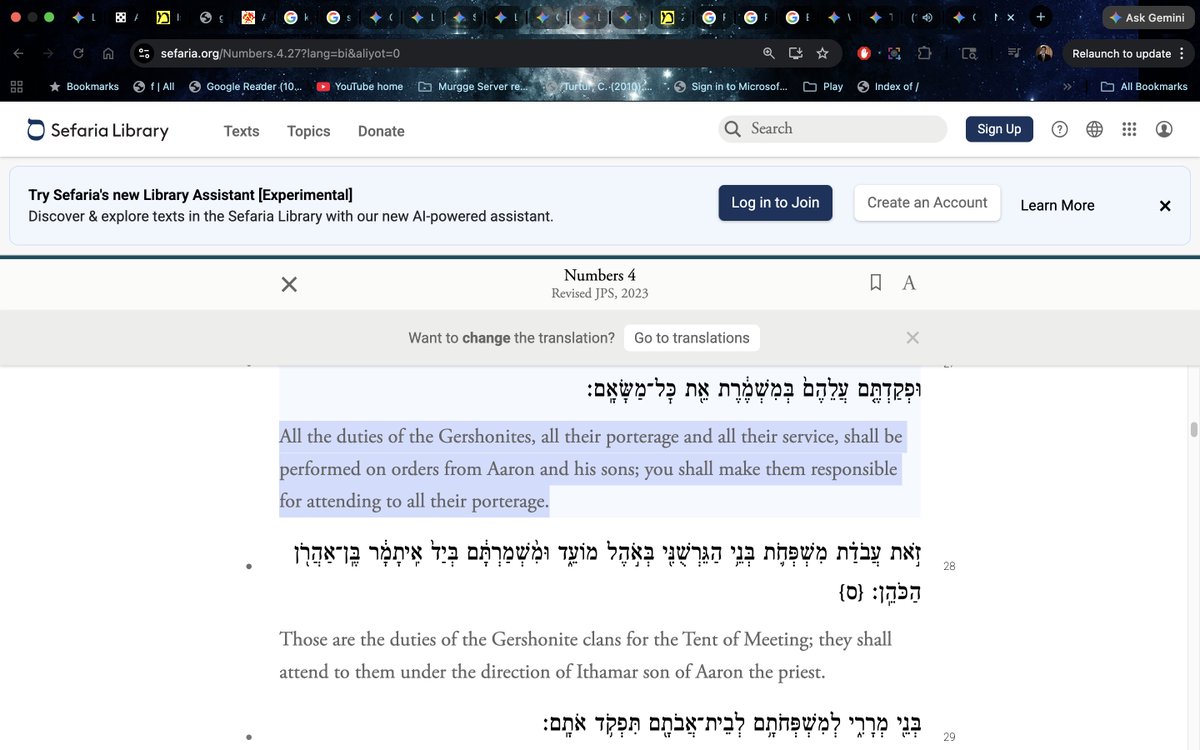Open the Play bookmark folder
Screen dimensions: 1200x750
coord(823,87)
